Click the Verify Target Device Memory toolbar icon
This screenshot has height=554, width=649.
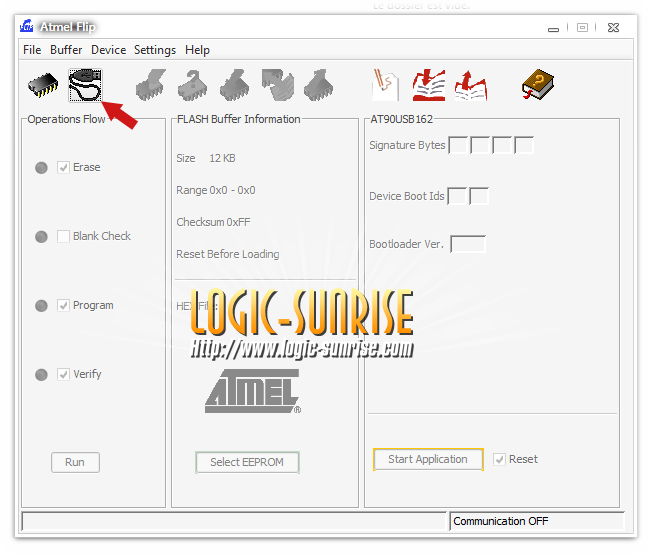tap(278, 85)
